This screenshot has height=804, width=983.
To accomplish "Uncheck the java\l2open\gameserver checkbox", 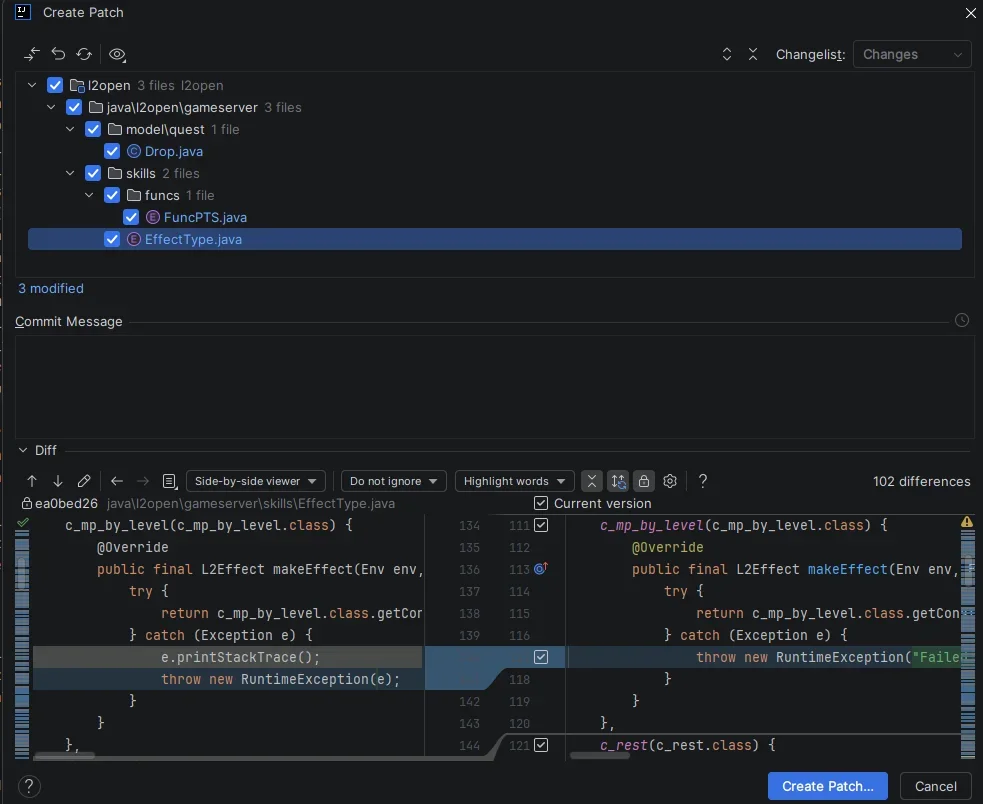I will point(74,107).
